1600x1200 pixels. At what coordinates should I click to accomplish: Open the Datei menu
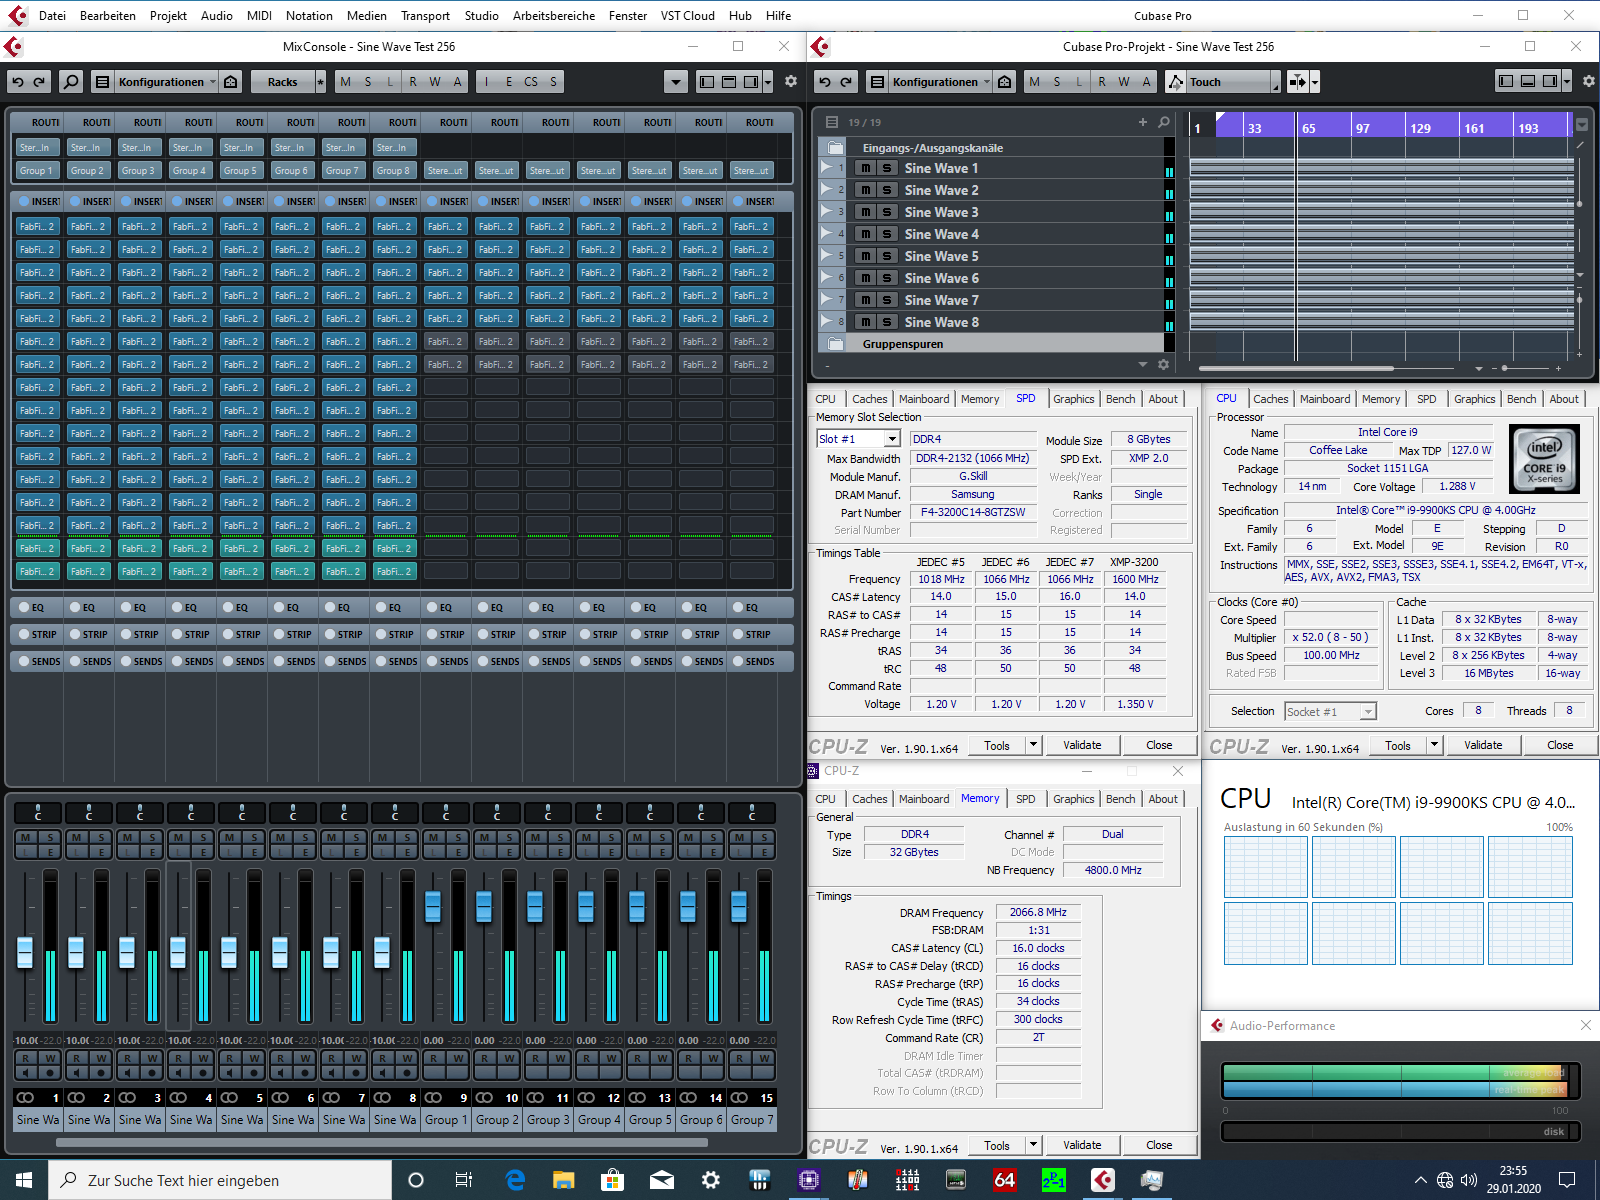[53, 16]
